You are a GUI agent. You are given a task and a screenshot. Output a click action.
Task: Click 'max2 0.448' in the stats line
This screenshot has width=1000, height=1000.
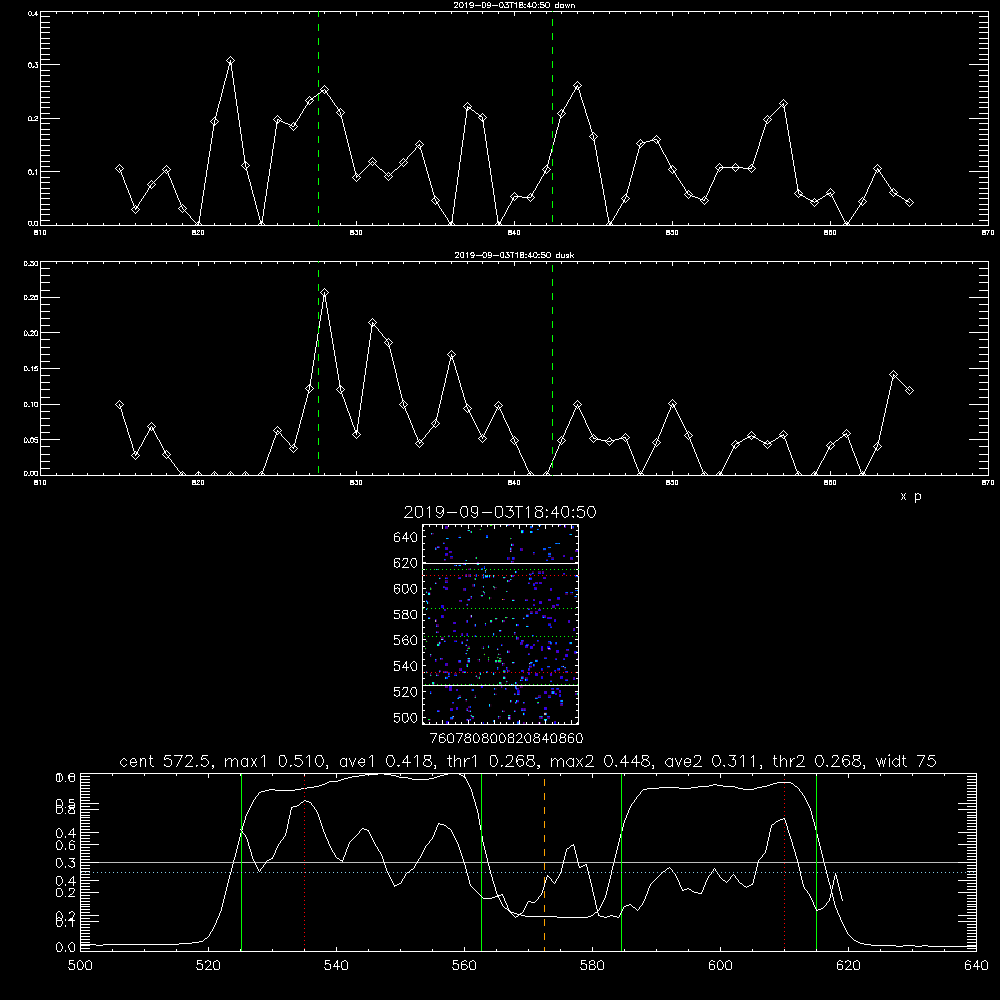[601, 761]
